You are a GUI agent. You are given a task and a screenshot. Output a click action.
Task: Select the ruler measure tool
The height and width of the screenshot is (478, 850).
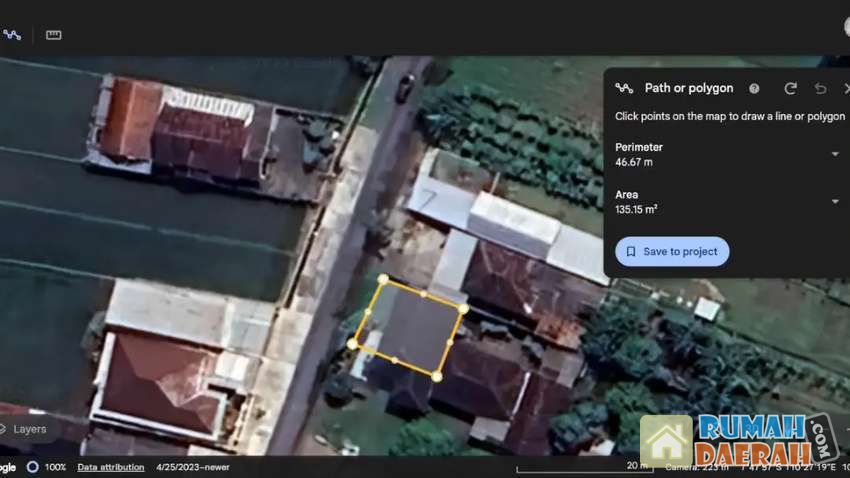tap(54, 35)
